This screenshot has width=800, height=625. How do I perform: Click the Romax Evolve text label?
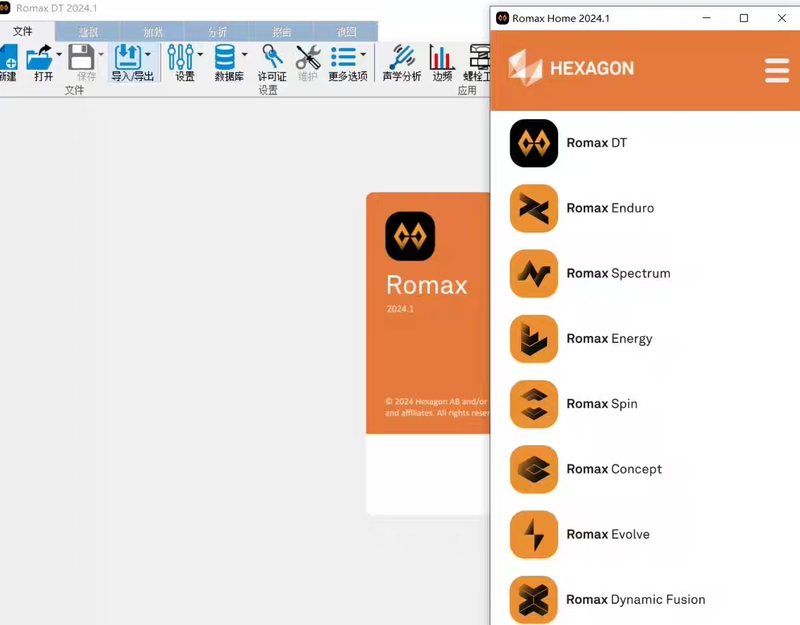608,535
